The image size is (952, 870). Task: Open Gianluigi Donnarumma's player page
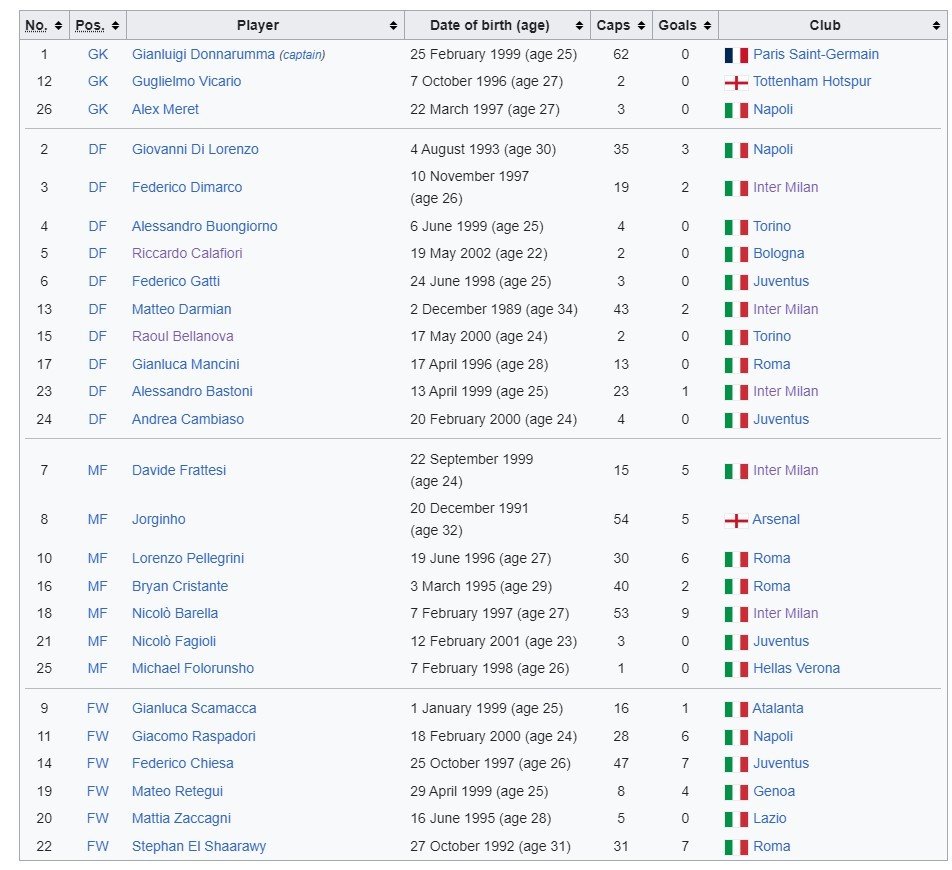click(x=203, y=54)
